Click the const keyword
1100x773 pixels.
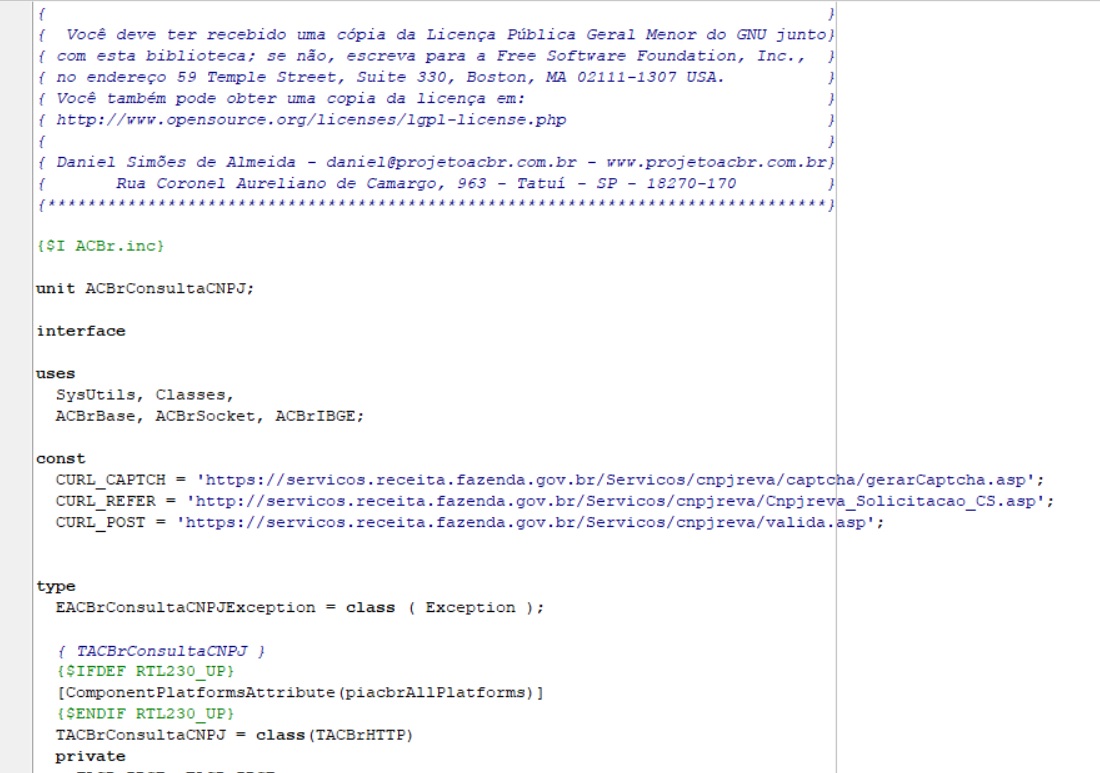tap(60, 459)
